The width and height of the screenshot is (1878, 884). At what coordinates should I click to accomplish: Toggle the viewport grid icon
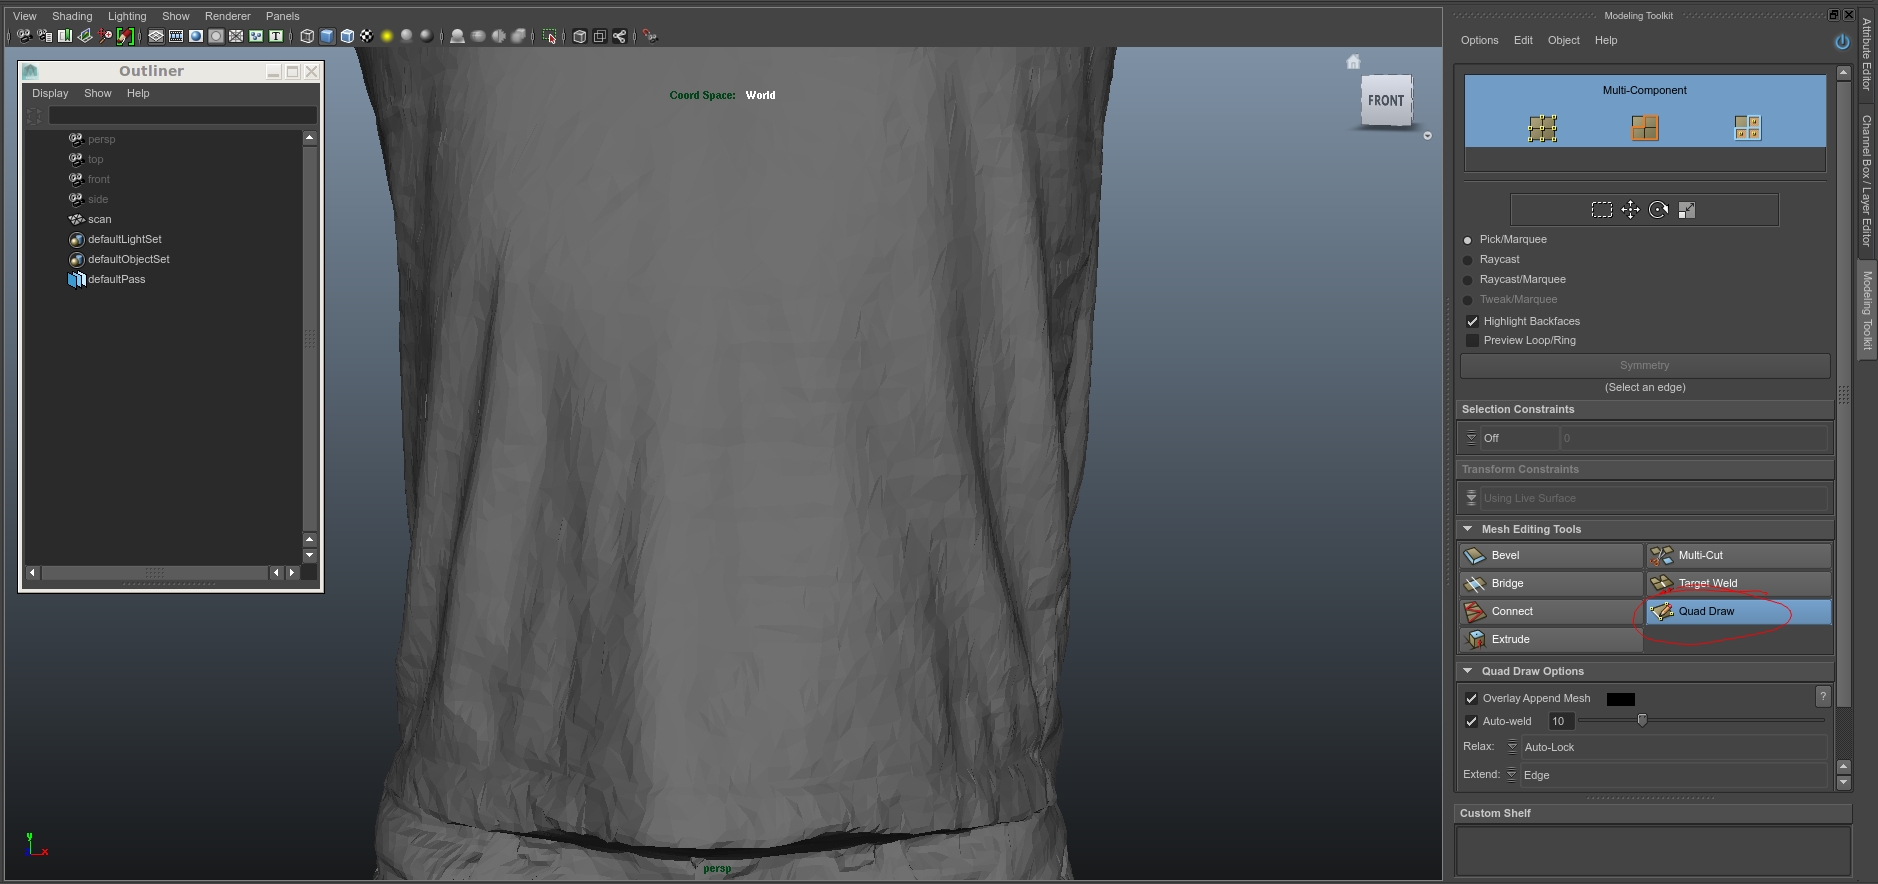click(x=156, y=36)
